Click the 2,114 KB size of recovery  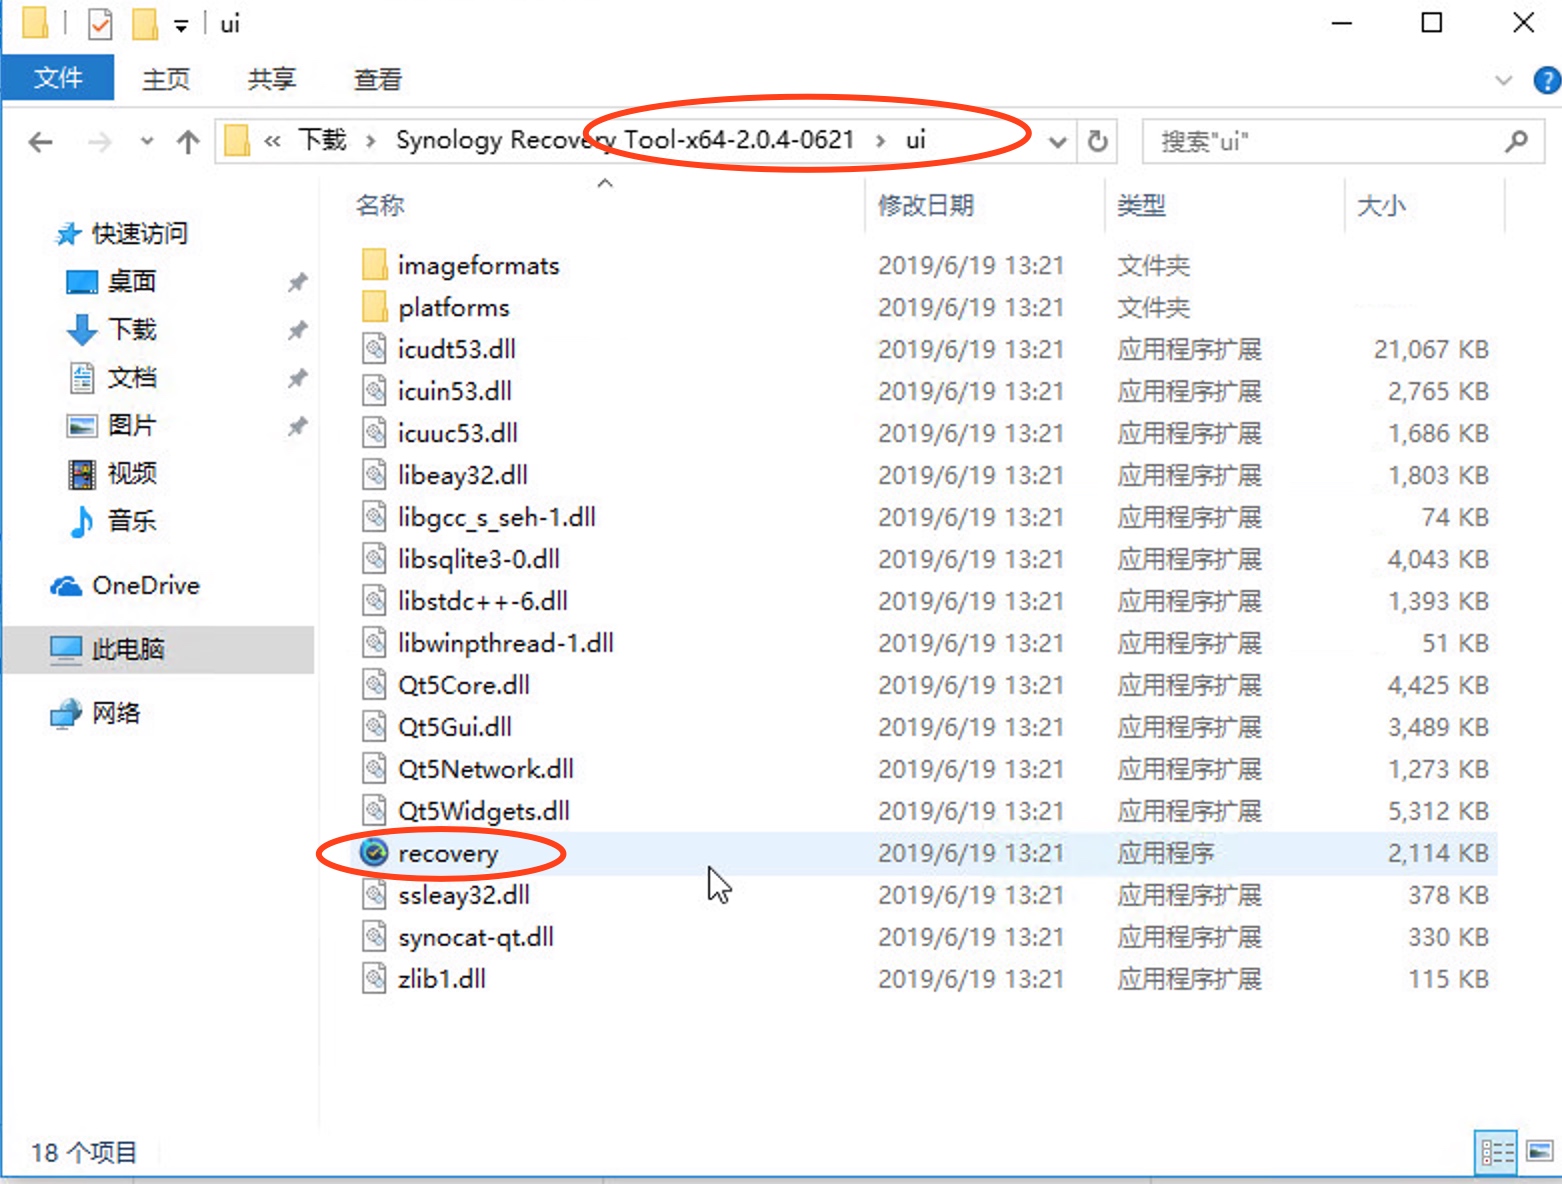1438,853
